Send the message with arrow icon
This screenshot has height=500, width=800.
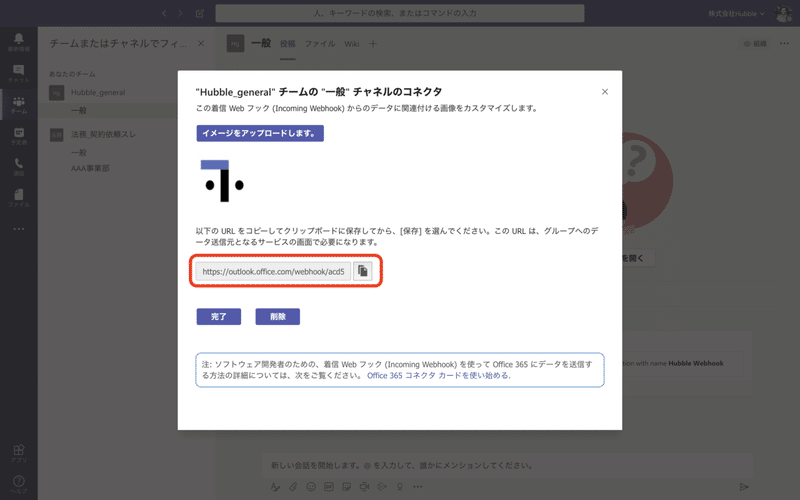744,487
